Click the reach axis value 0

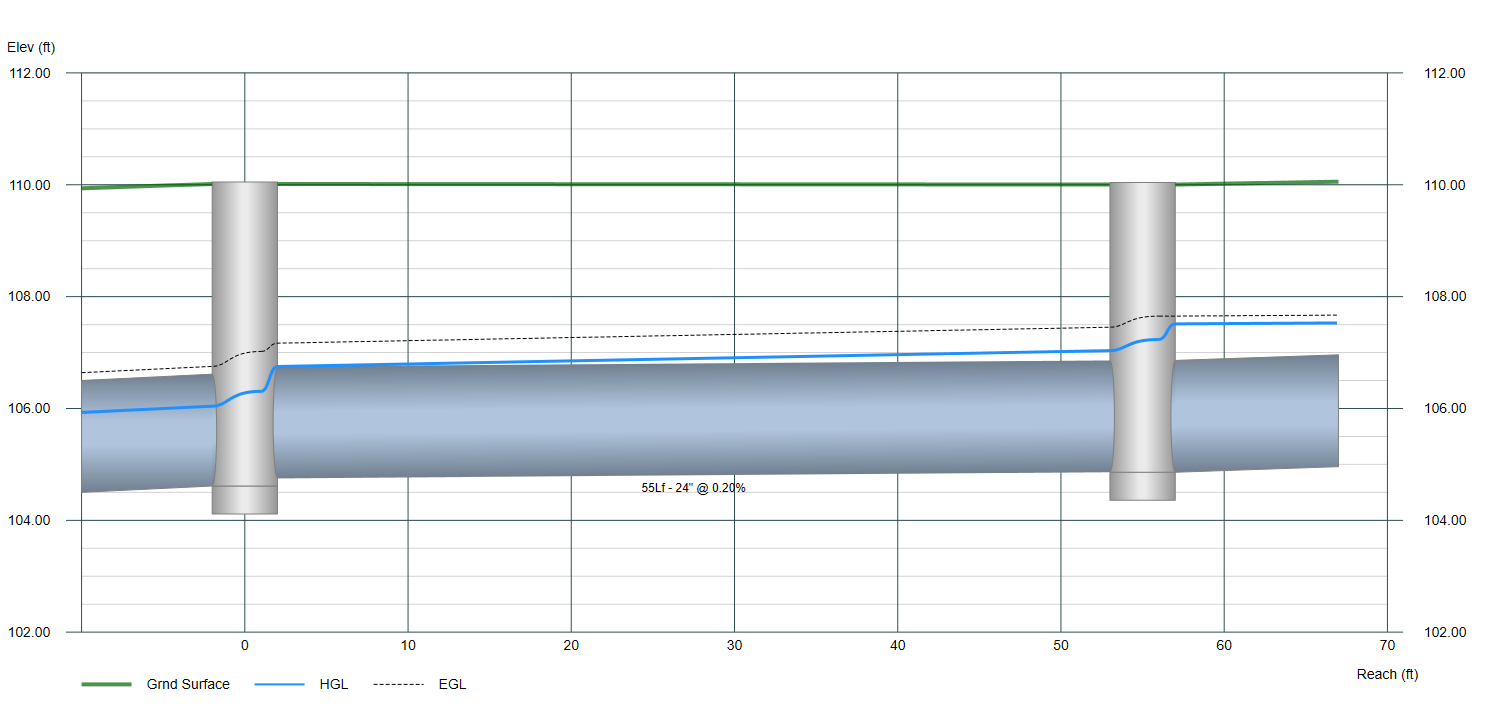point(245,648)
